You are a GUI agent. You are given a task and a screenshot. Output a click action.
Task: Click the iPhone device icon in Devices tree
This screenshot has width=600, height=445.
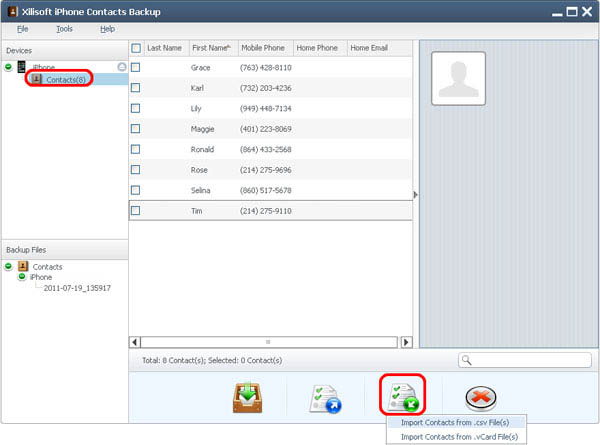(21, 67)
